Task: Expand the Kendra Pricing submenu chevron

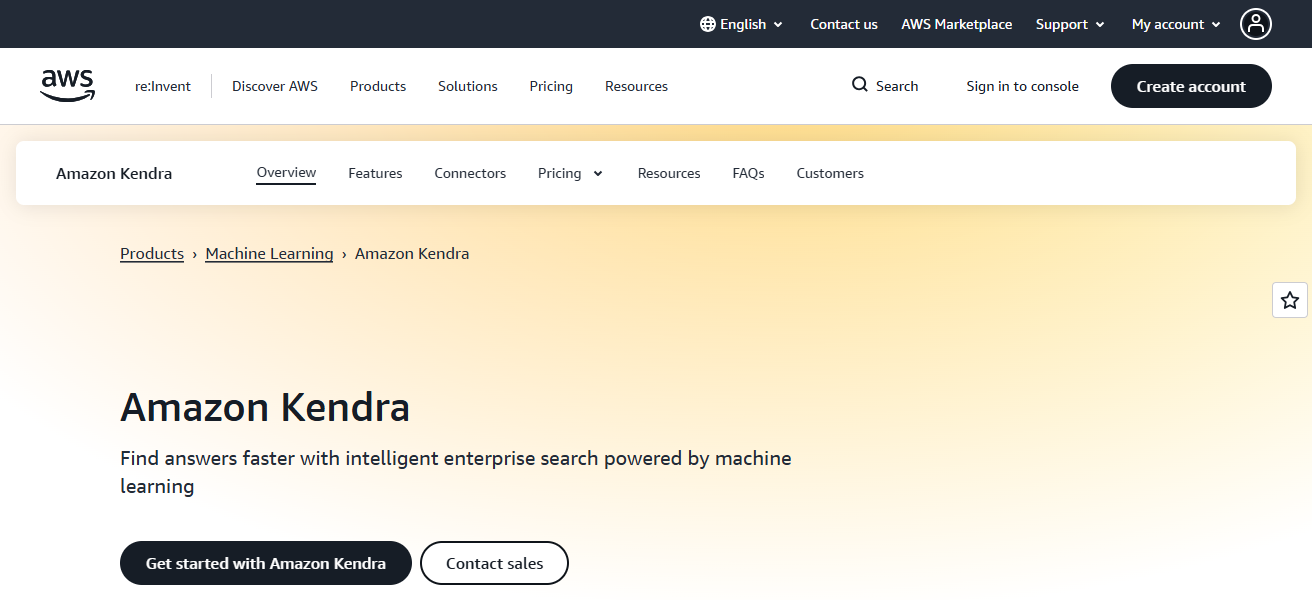Action: pos(598,173)
